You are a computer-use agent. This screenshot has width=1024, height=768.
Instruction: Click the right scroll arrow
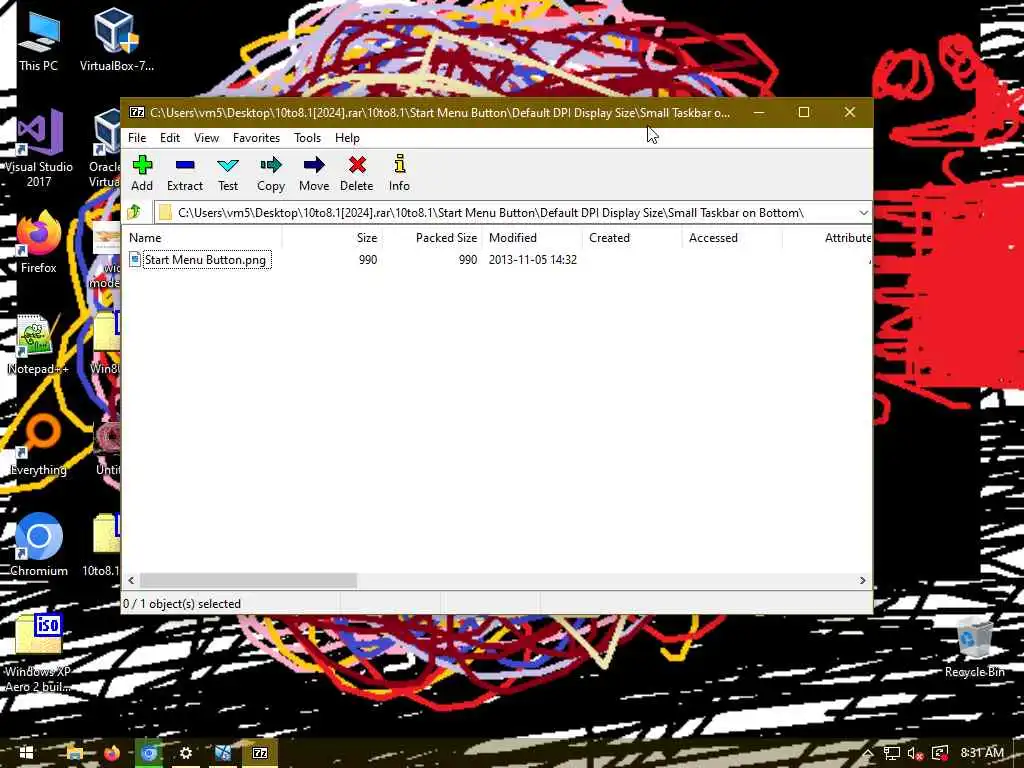[x=863, y=580]
